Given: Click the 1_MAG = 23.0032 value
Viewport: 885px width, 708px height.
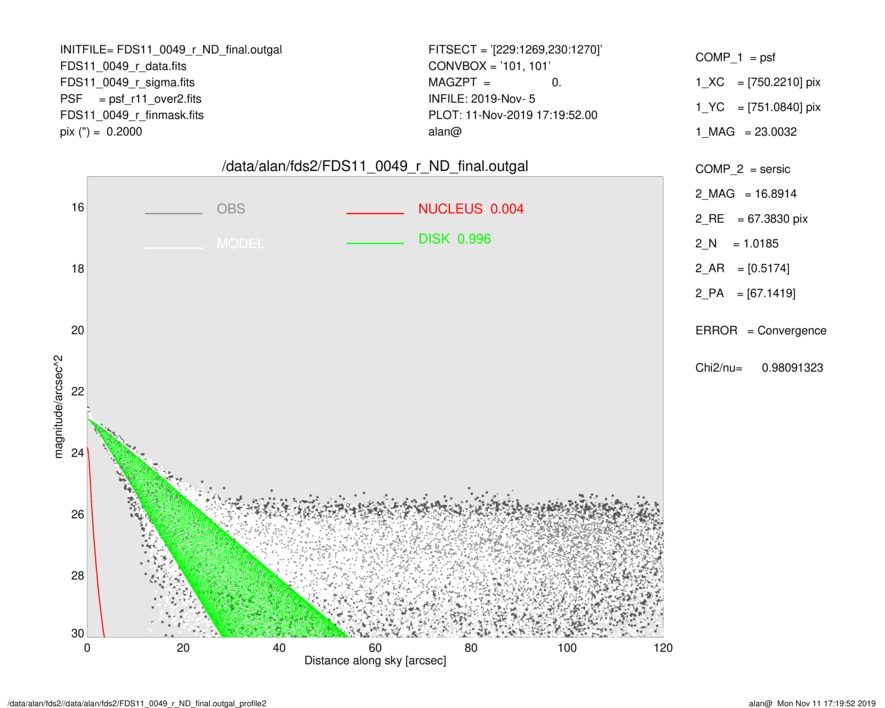Looking at the screenshot, I should (746, 132).
